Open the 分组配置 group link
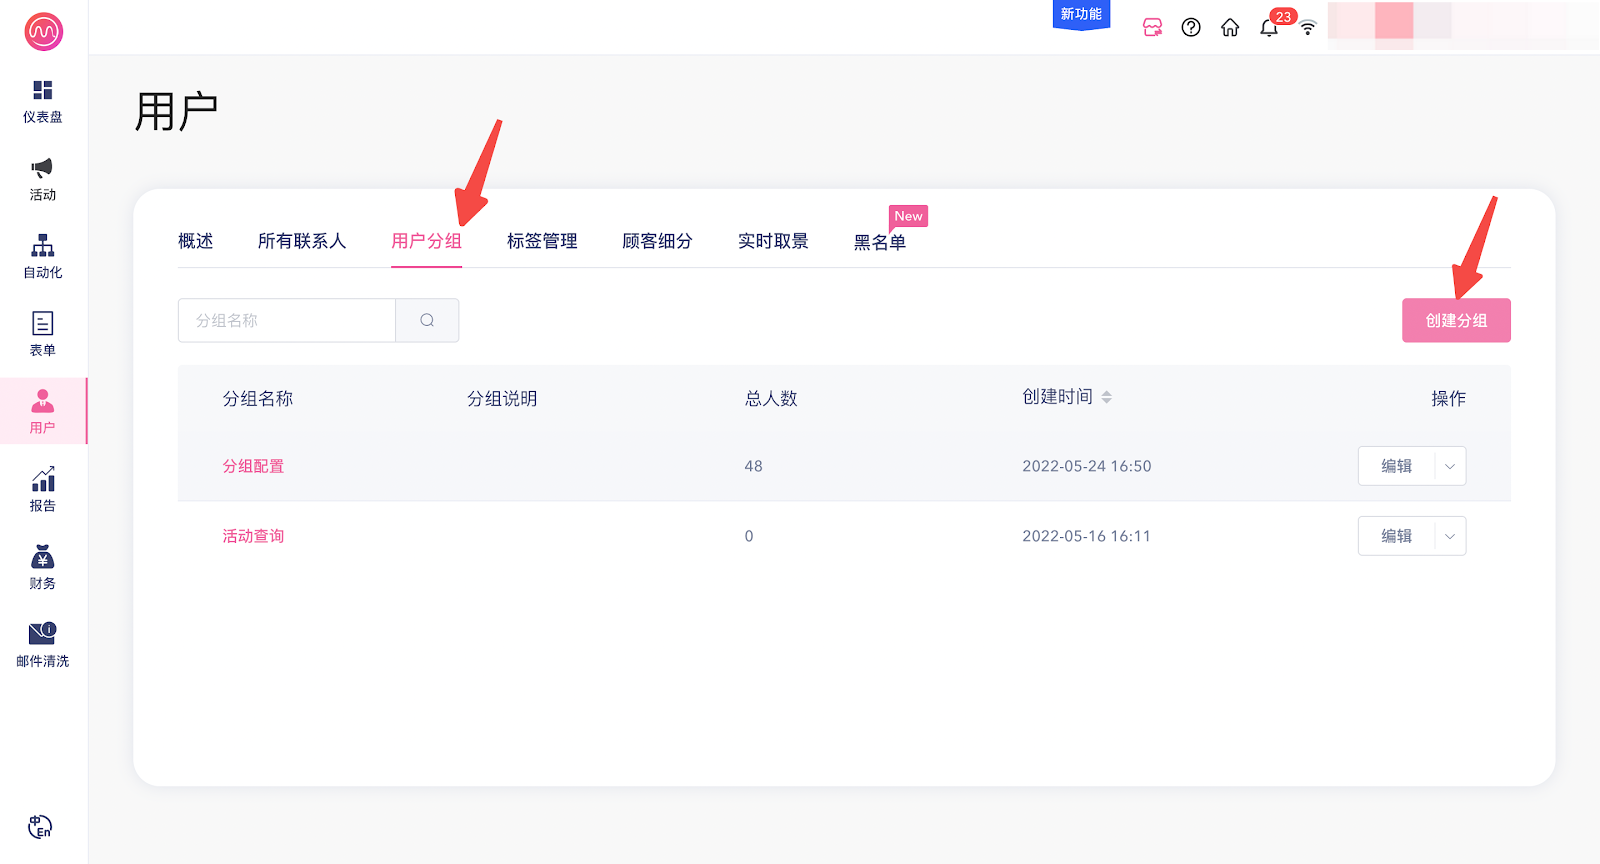This screenshot has height=864, width=1600. pyautogui.click(x=253, y=466)
